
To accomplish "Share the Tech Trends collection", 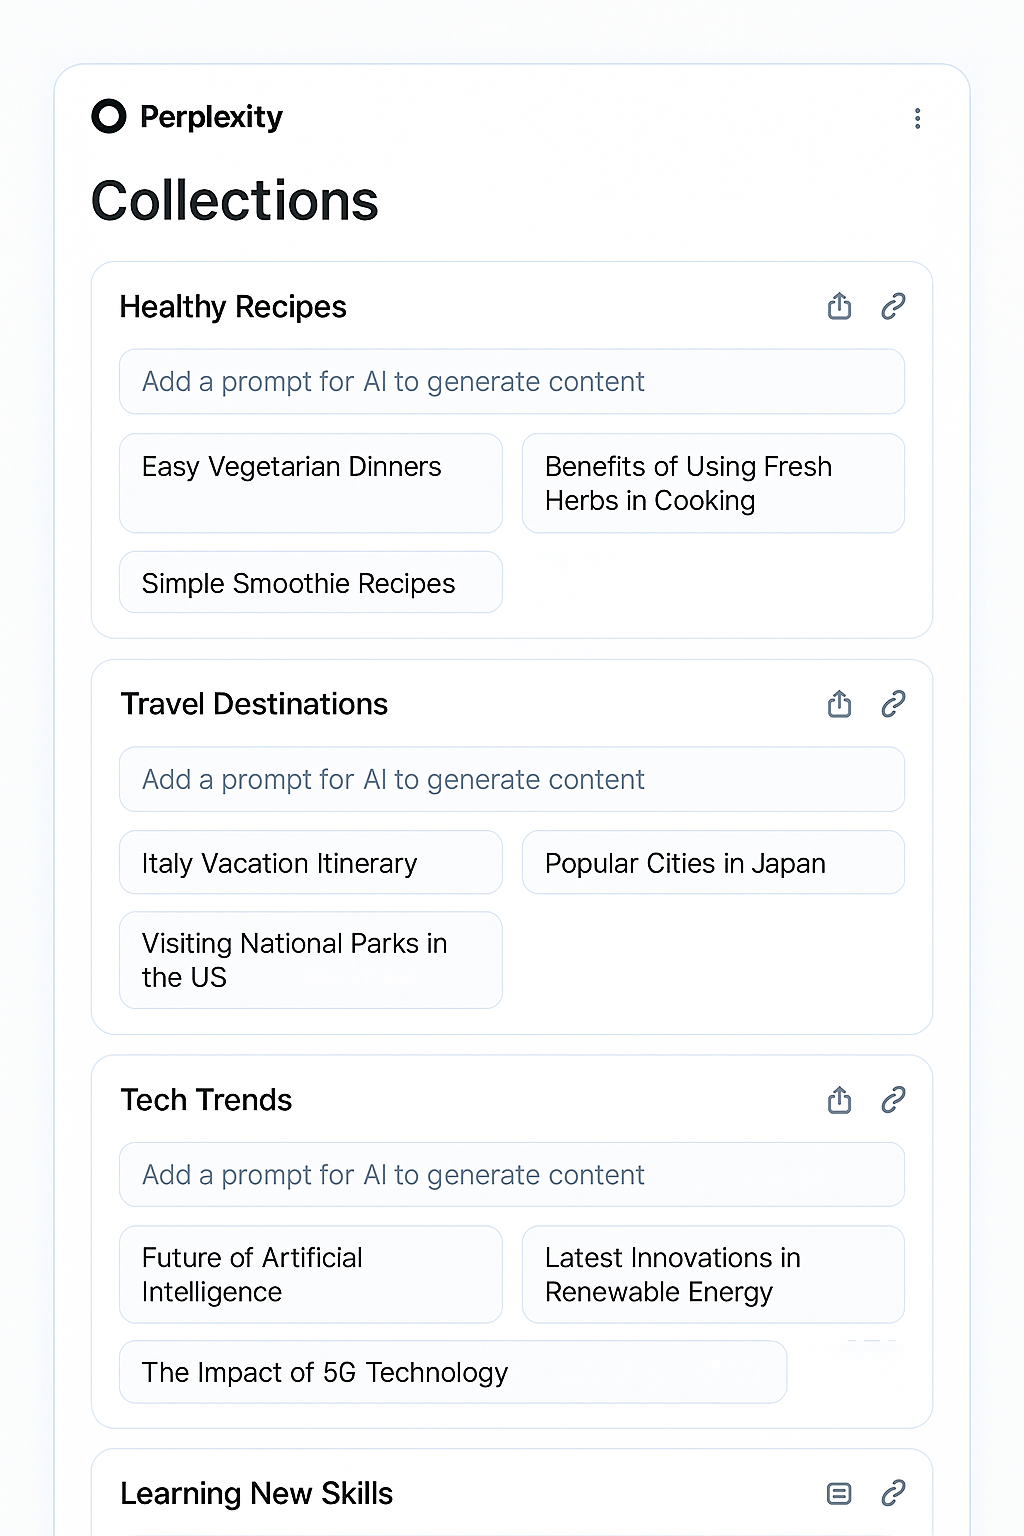I will coord(840,1100).
